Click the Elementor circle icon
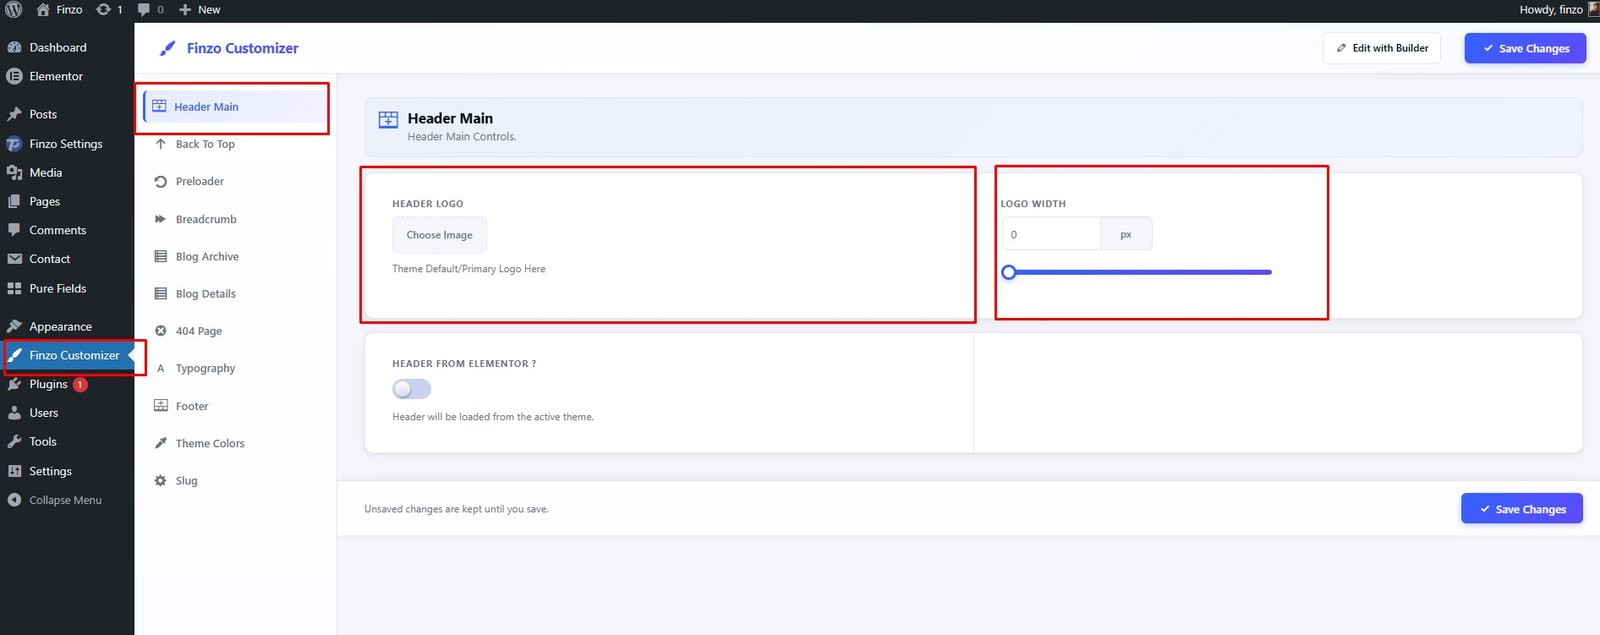 tap(14, 76)
